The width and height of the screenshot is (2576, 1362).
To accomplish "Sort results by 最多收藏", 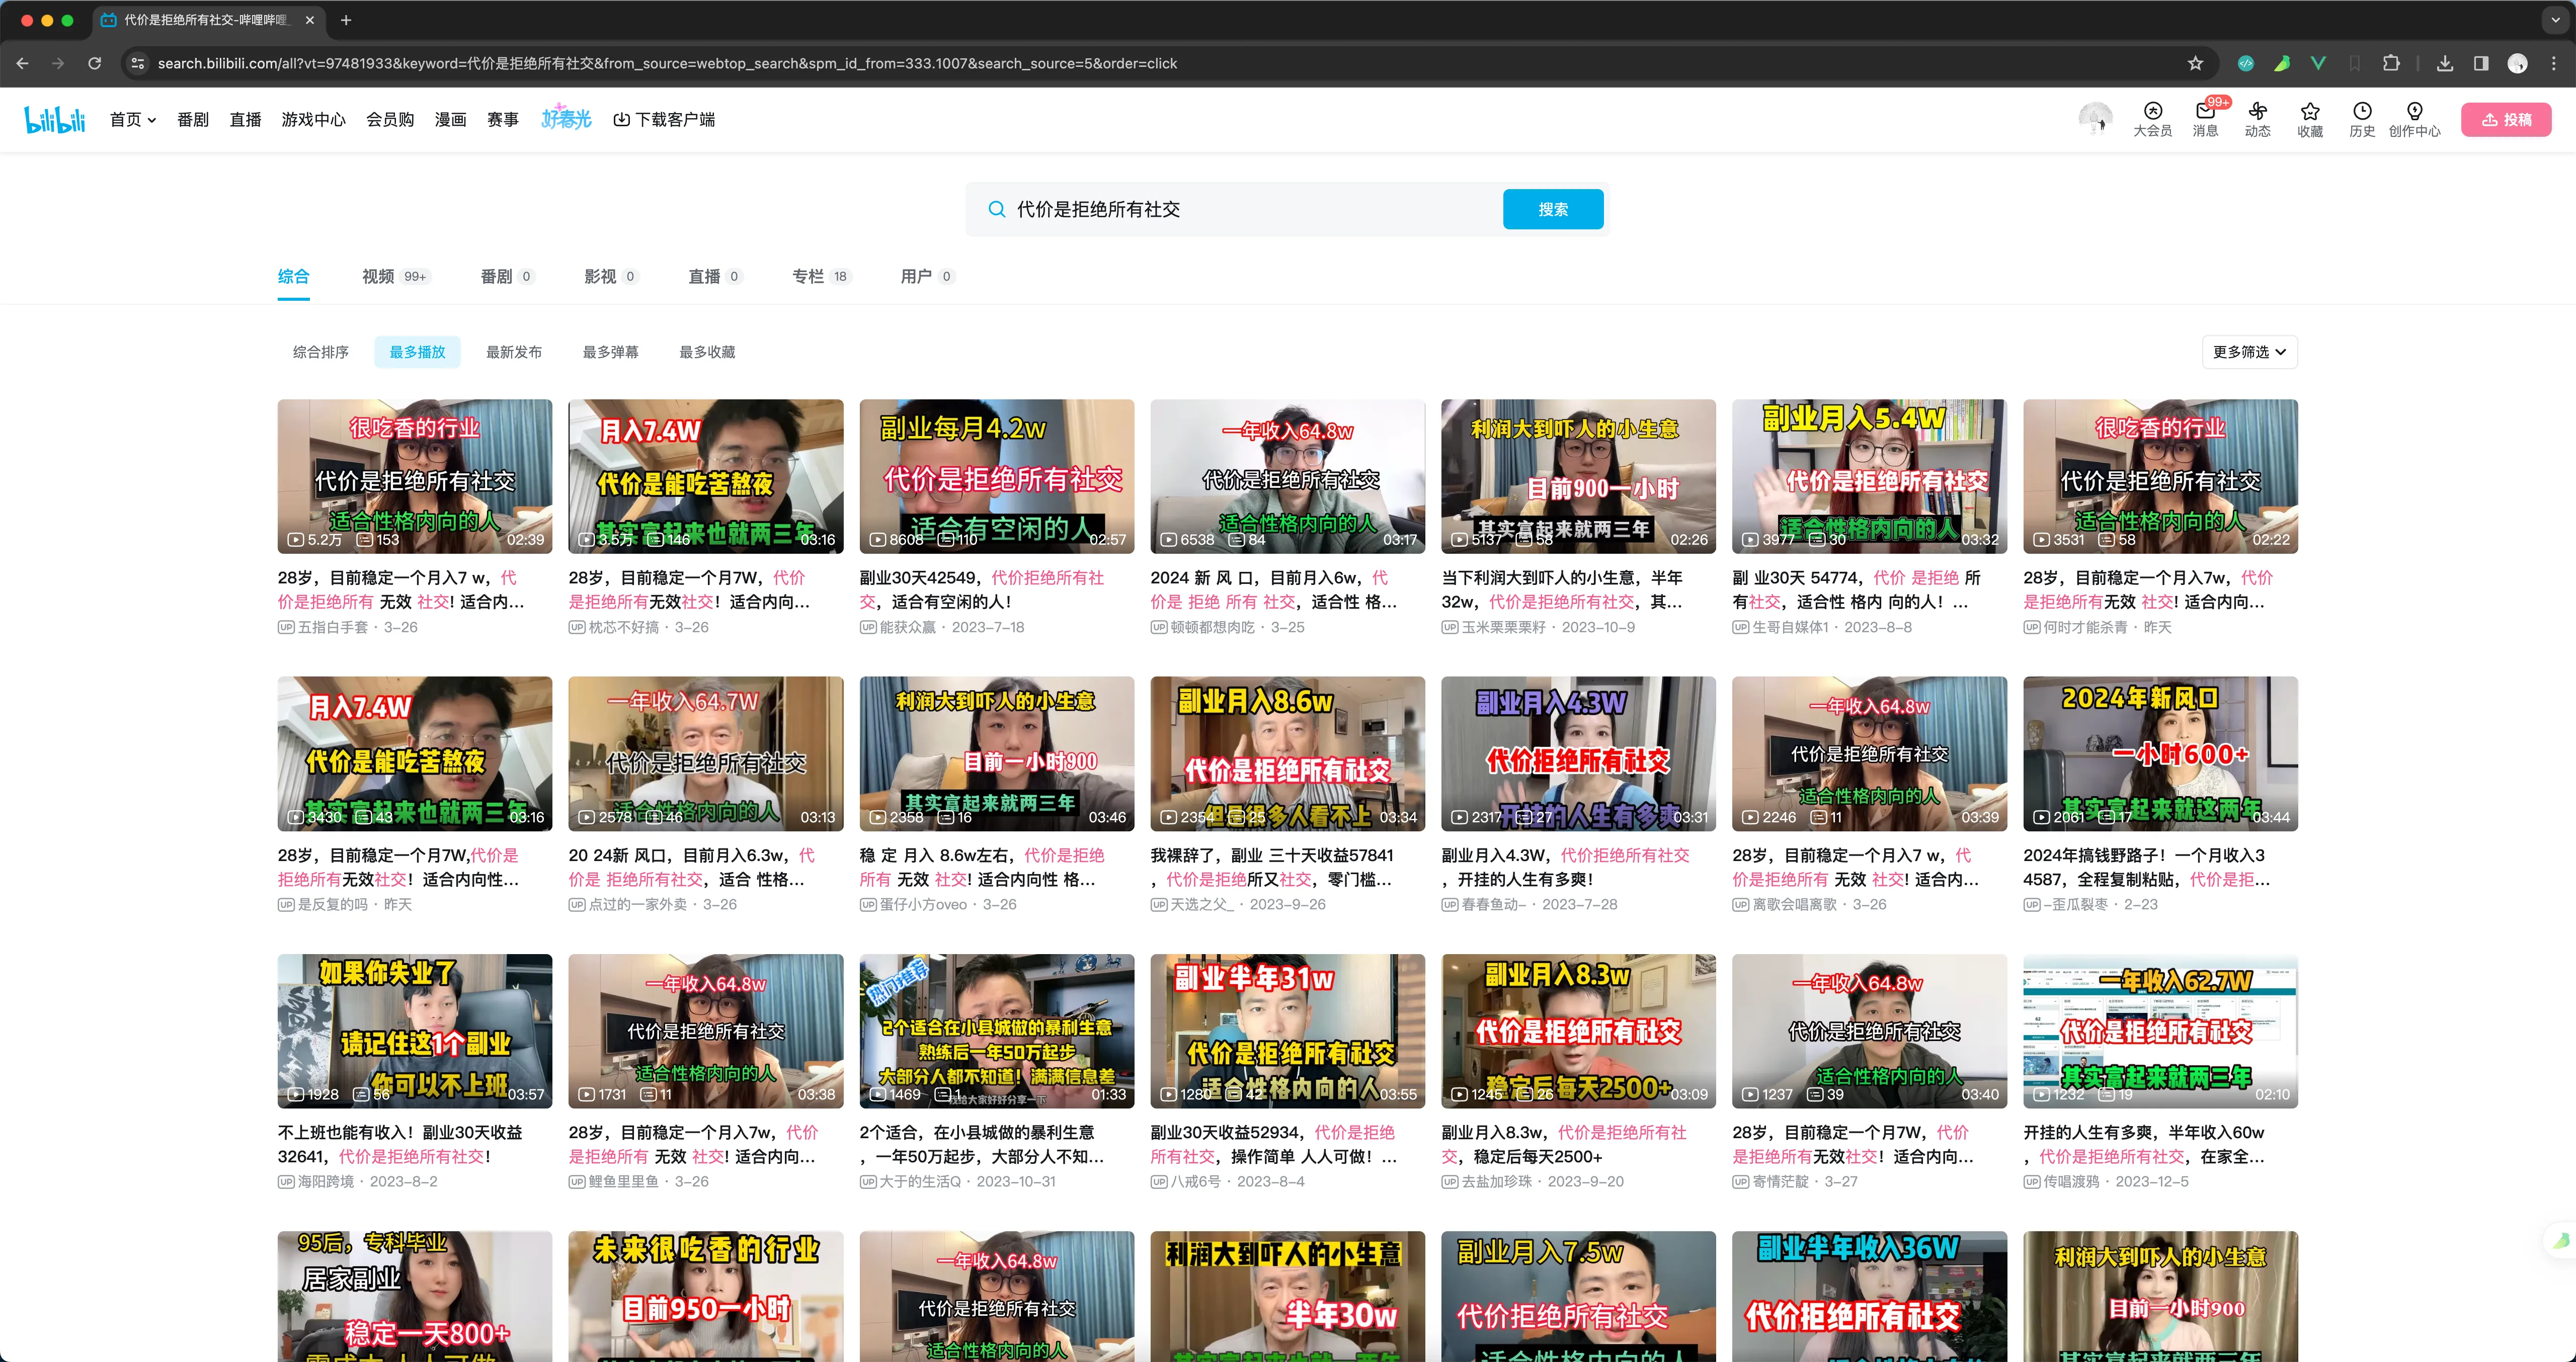I will click(707, 352).
